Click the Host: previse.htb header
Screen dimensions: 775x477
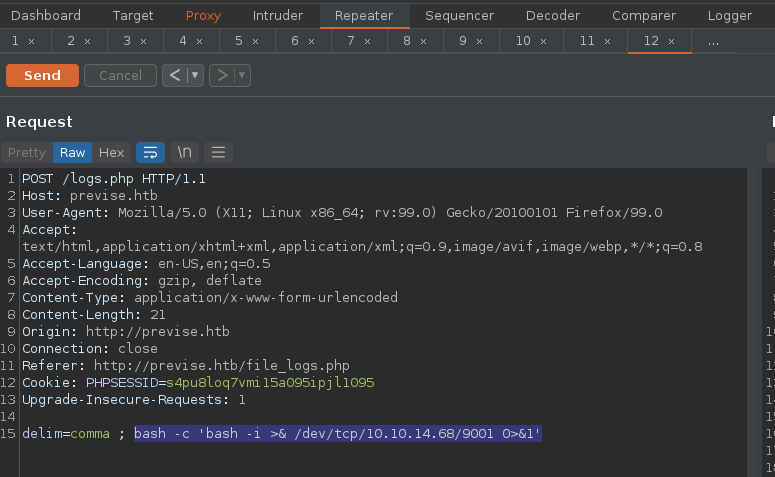pos(90,196)
